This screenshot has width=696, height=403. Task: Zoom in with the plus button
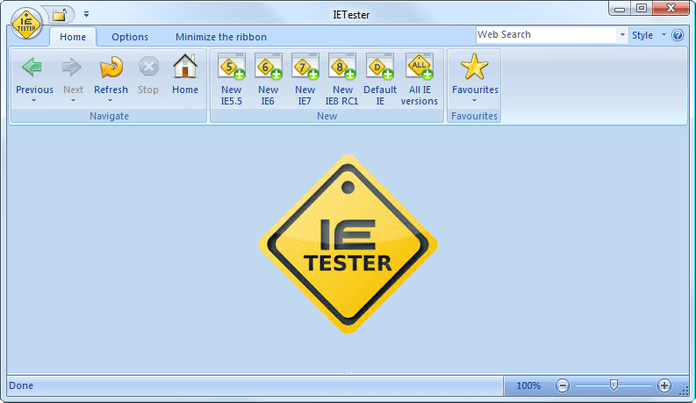tap(664, 385)
